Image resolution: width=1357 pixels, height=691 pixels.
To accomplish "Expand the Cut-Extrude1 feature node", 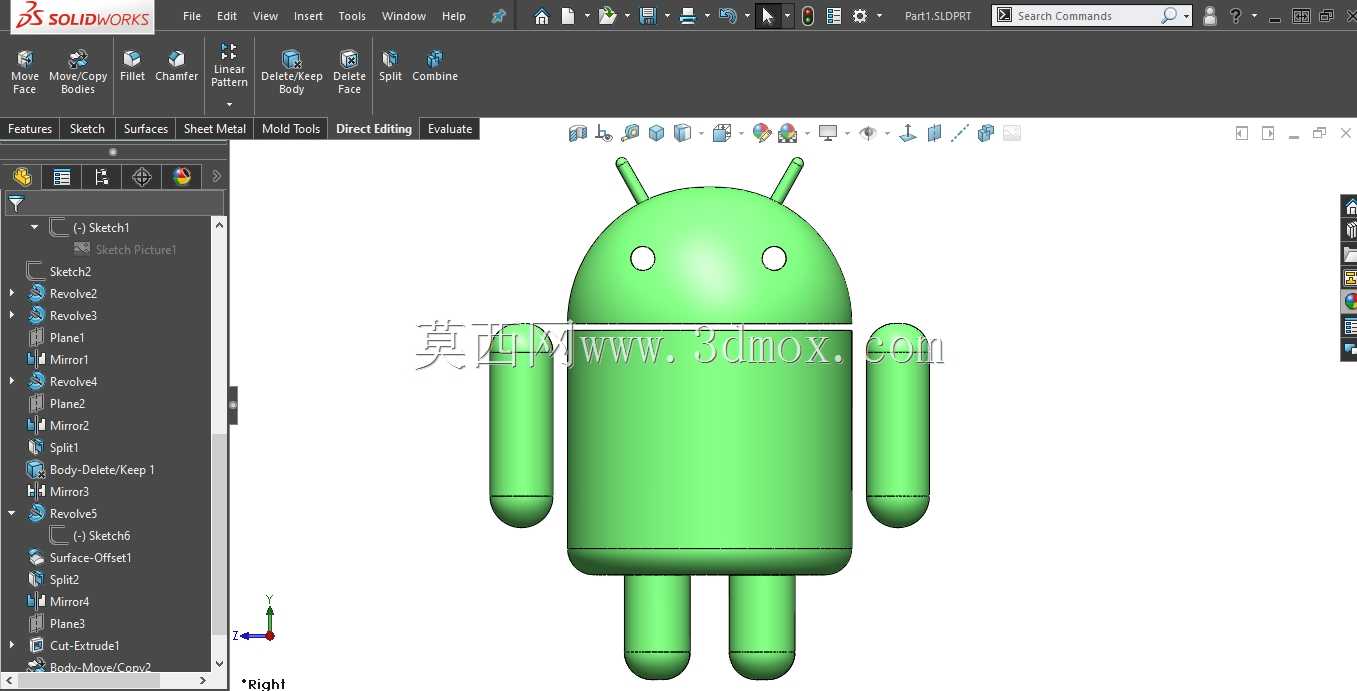I will (12, 645).
